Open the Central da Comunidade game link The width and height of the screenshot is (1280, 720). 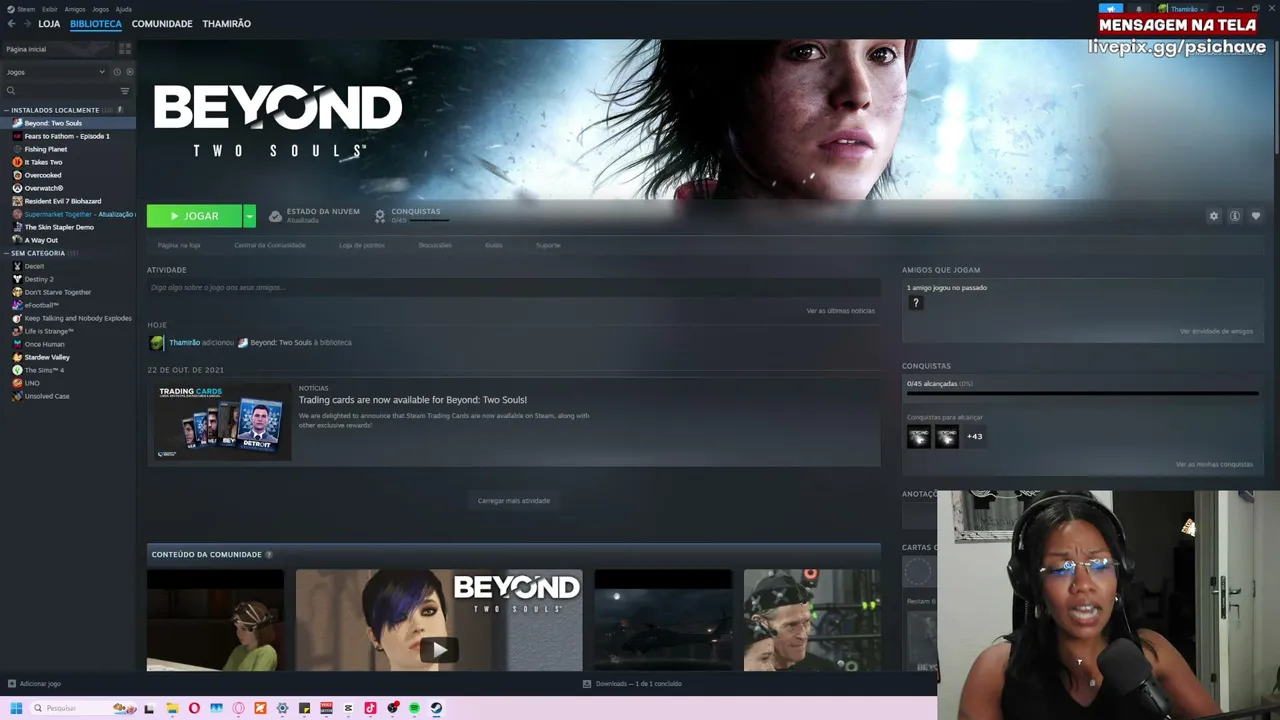270,245
